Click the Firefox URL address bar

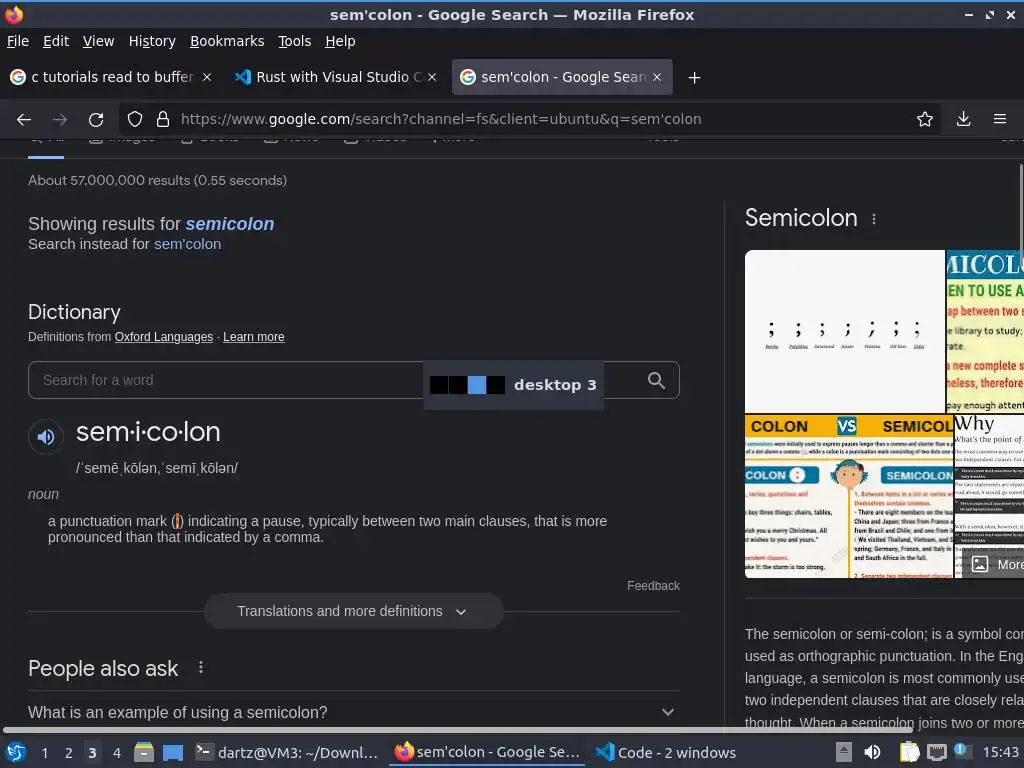529,119
